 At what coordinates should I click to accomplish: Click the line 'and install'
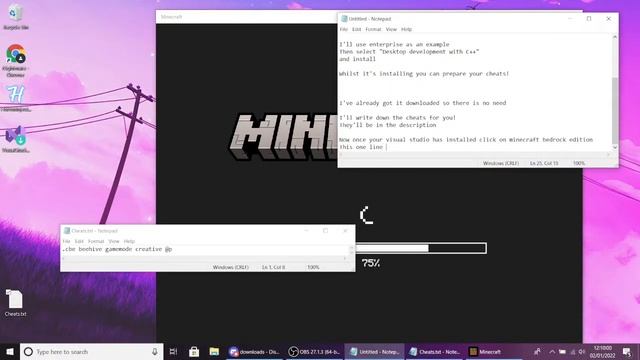(358, 59)
